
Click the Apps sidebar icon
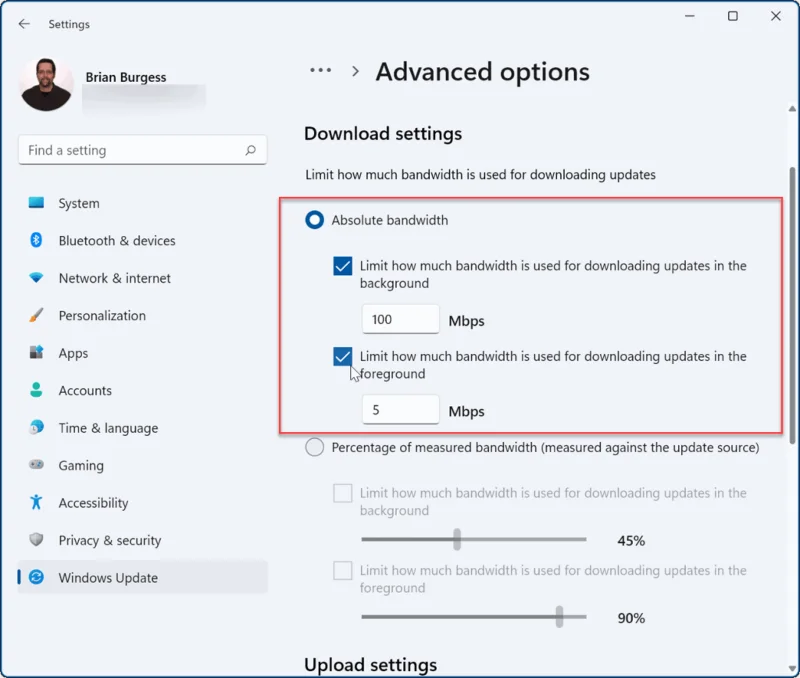36,352
